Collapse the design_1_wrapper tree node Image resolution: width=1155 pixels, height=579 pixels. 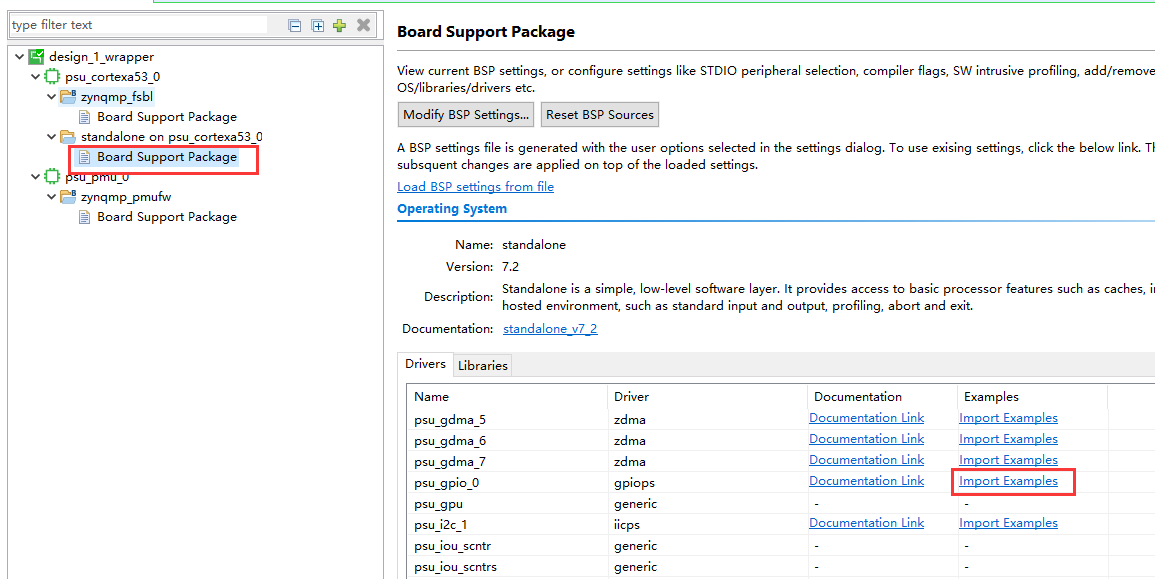tap(20, 57)
